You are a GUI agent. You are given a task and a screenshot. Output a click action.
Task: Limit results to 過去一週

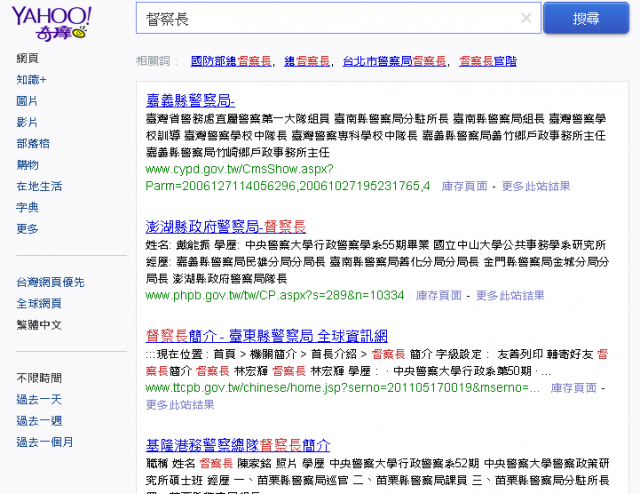39,421
